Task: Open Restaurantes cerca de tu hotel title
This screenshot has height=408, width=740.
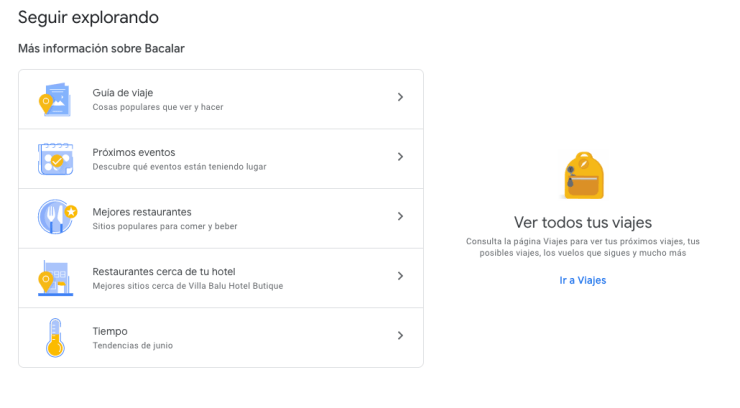Action: point(164,271)
